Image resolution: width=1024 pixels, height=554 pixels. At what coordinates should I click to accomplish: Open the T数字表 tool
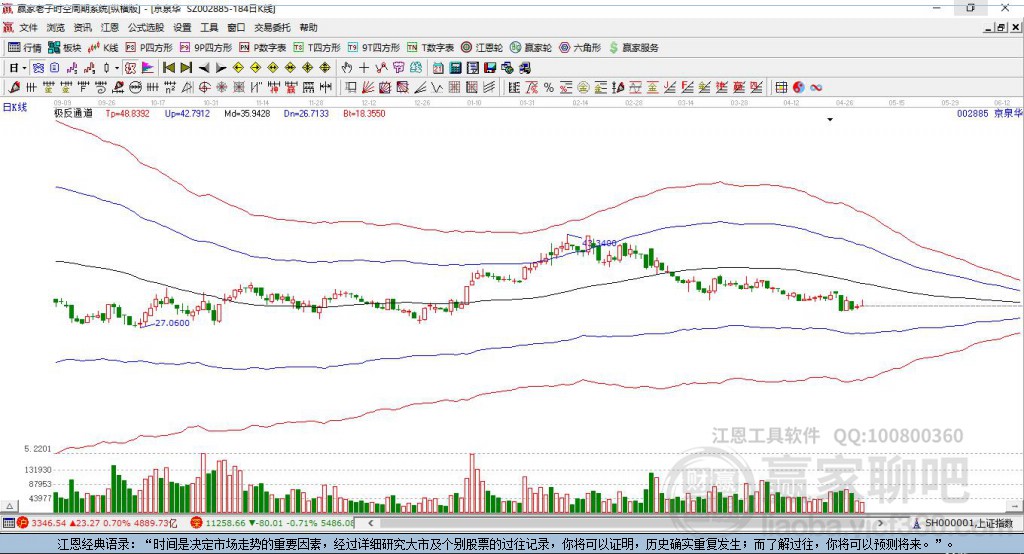(x=430, y=48)
